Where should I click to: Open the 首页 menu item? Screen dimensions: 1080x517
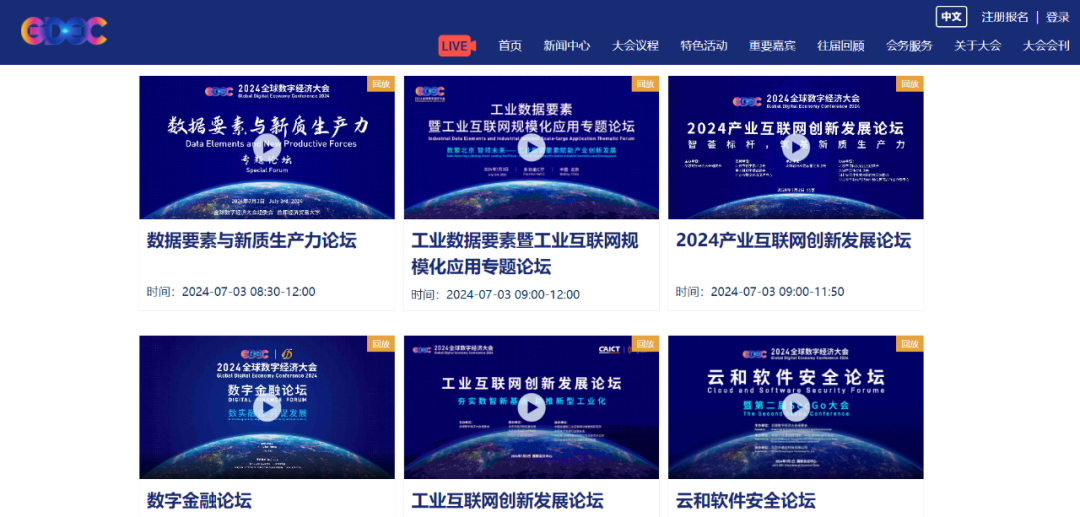pyautogui.click(x=510, y=46)
